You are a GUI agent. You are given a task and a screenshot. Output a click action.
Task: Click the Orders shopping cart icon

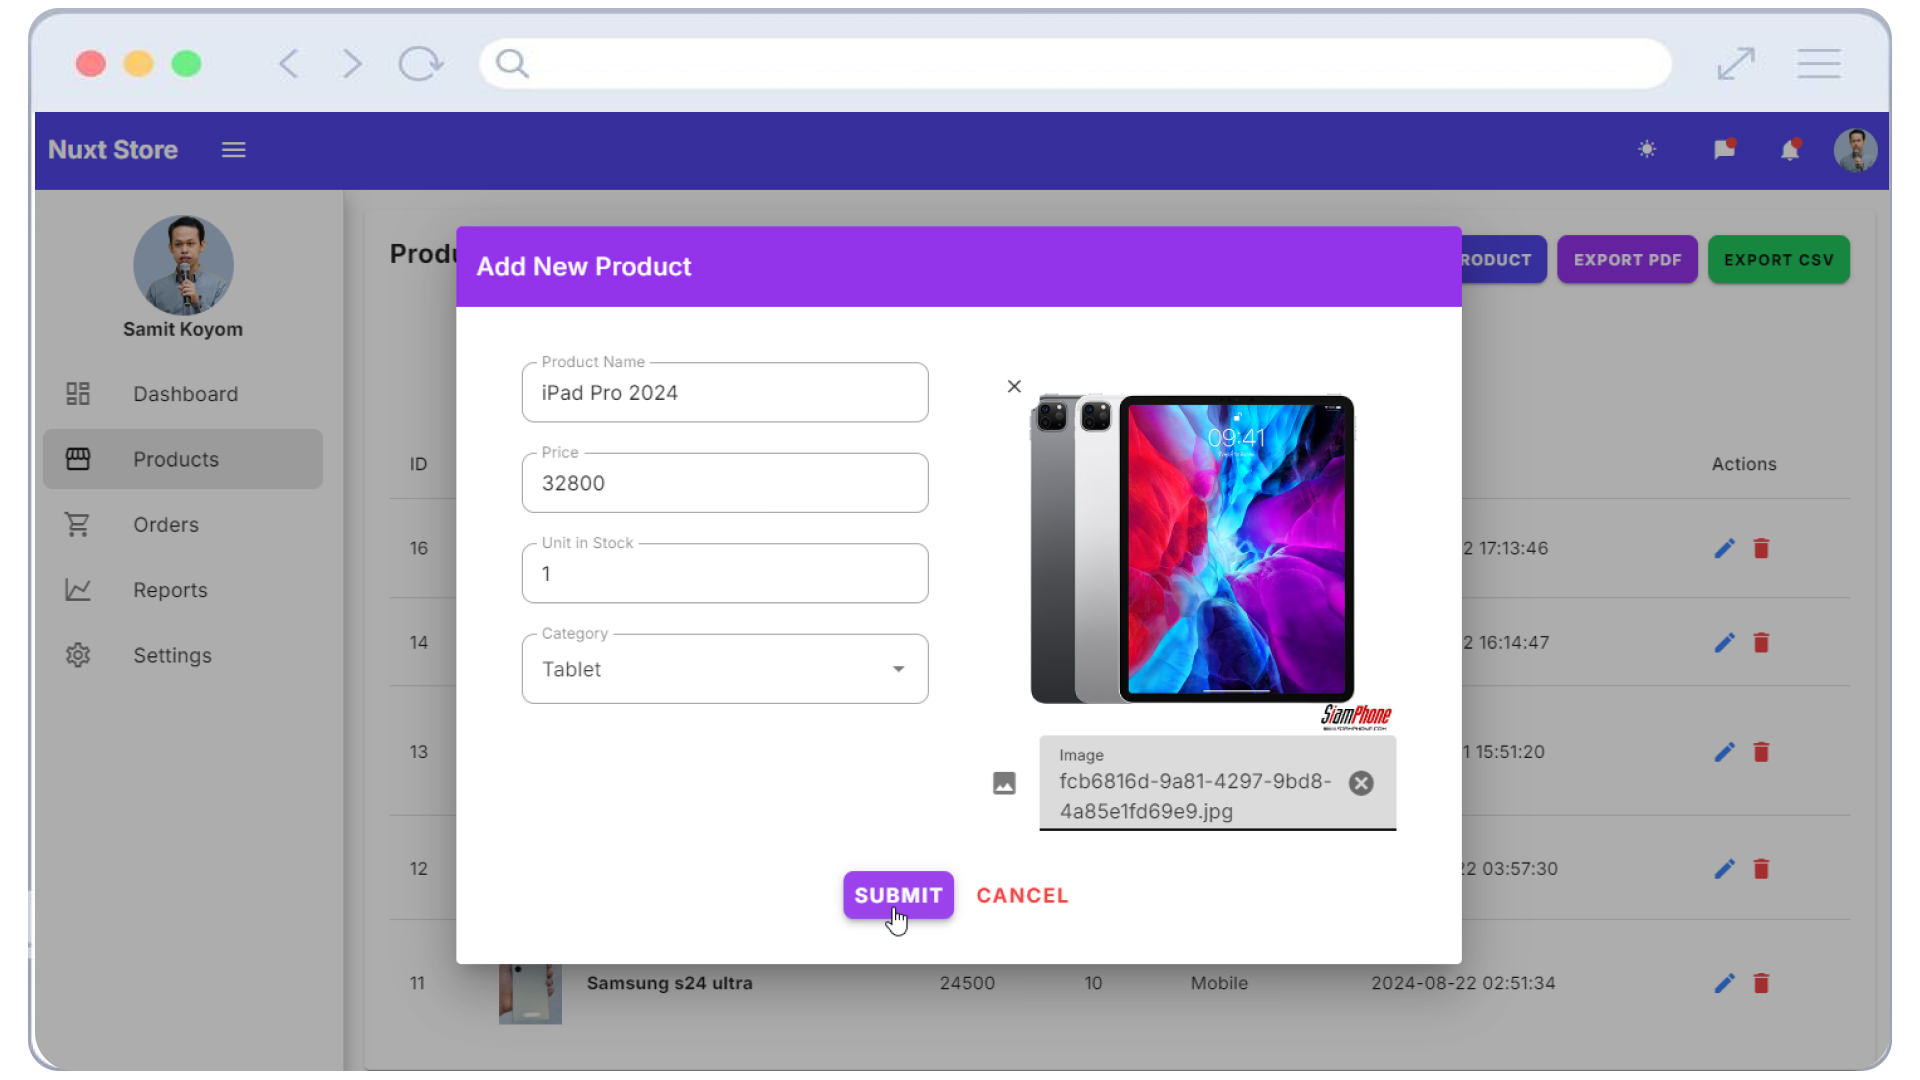coord(78,525)
